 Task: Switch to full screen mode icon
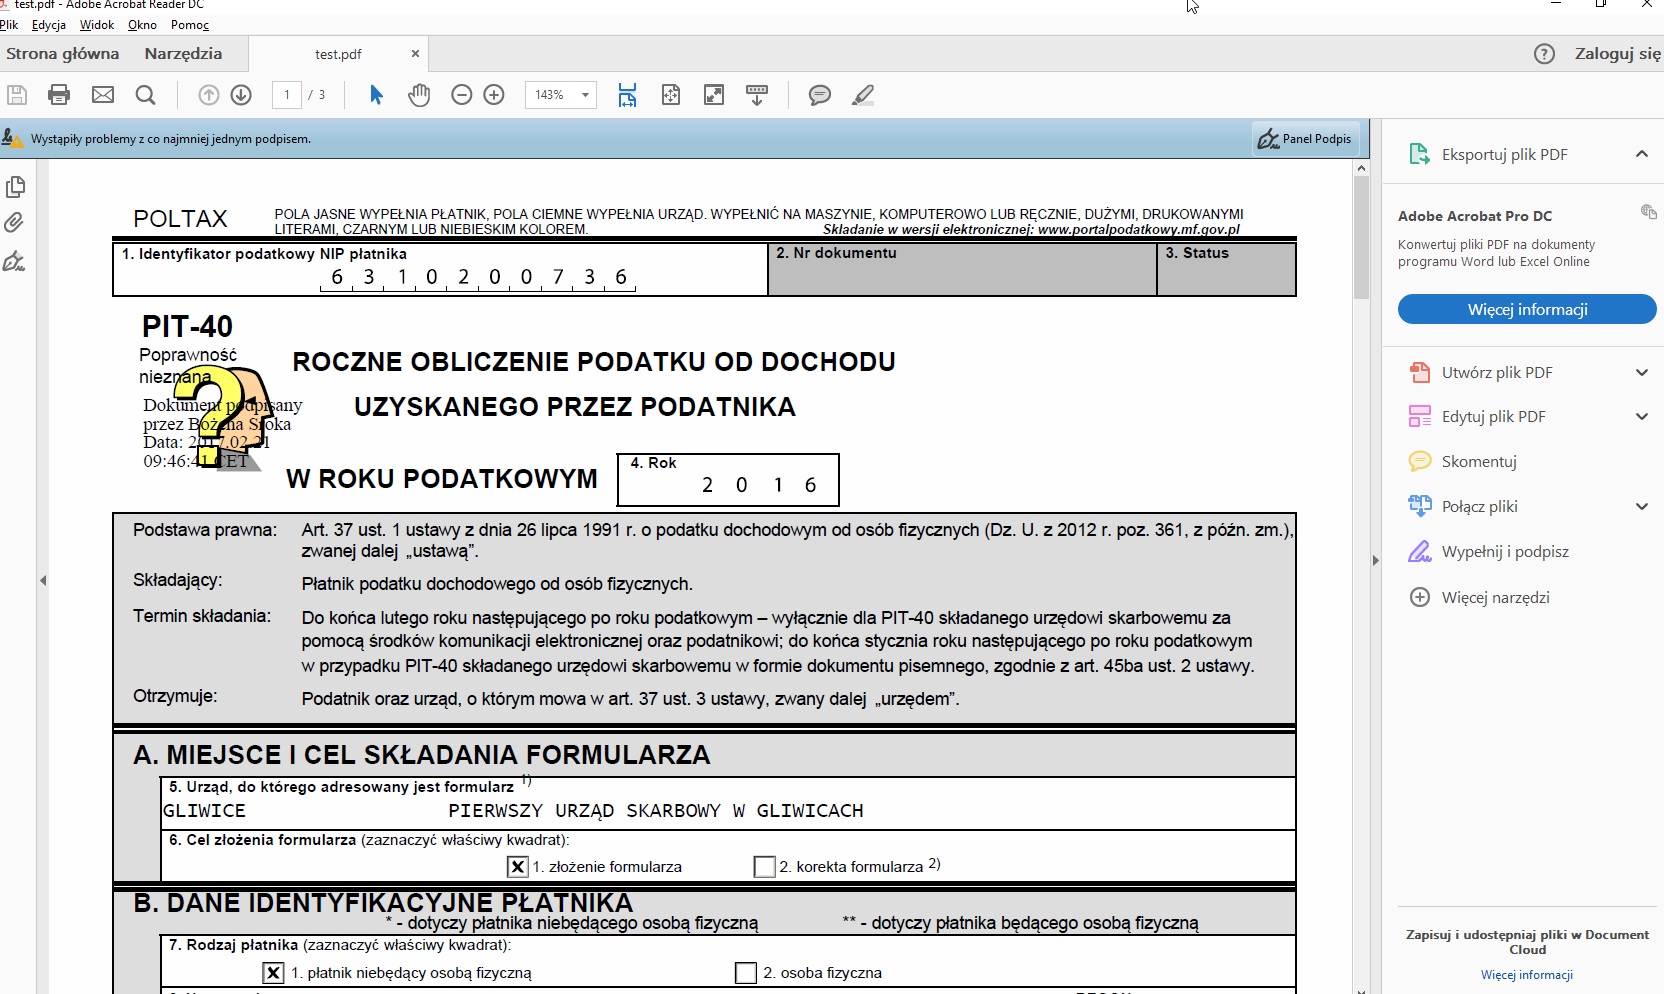714,95
